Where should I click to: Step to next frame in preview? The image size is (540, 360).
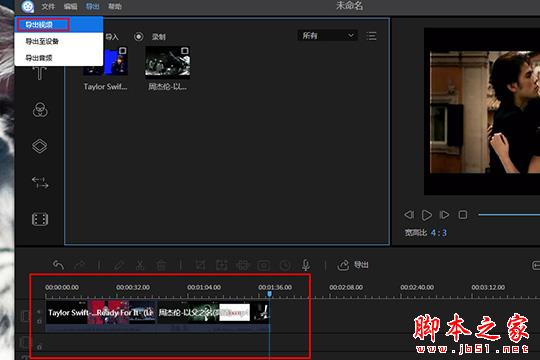444,215
